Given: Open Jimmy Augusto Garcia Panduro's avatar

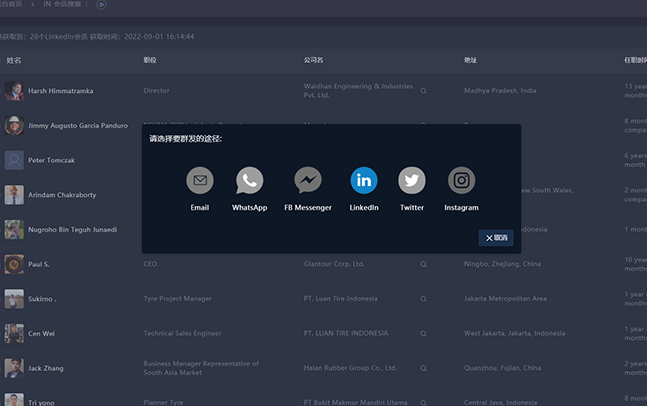Looking at the screenshot, I should point(14,125).
